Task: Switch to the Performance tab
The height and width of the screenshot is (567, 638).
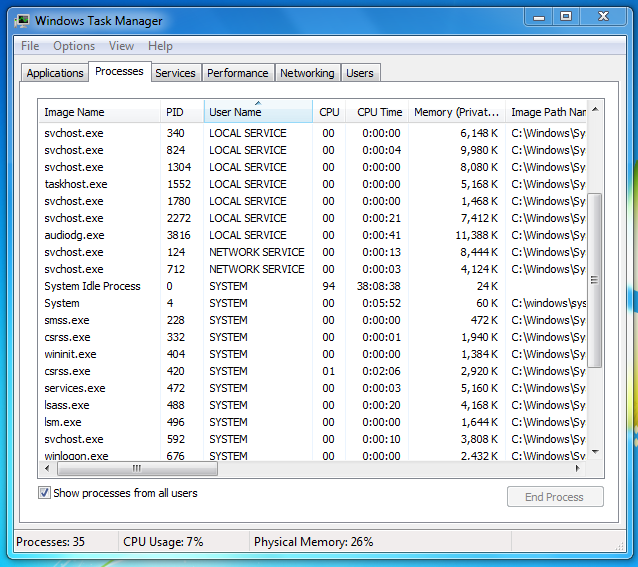Action: [238, 73]
